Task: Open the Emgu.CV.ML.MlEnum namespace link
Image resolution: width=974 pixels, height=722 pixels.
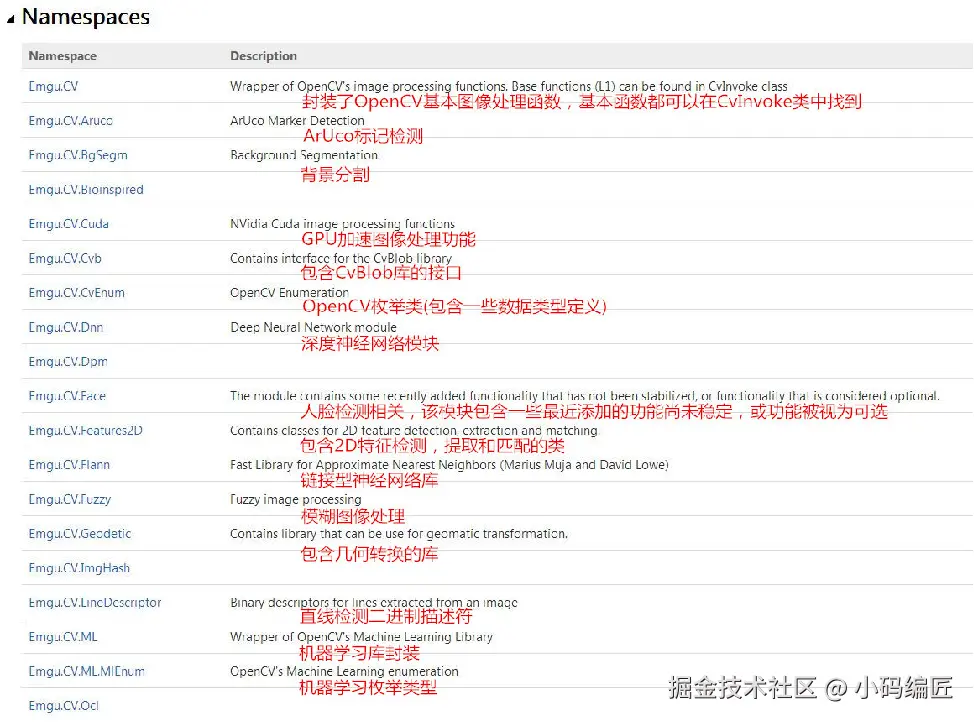Action: pos(86,672)
